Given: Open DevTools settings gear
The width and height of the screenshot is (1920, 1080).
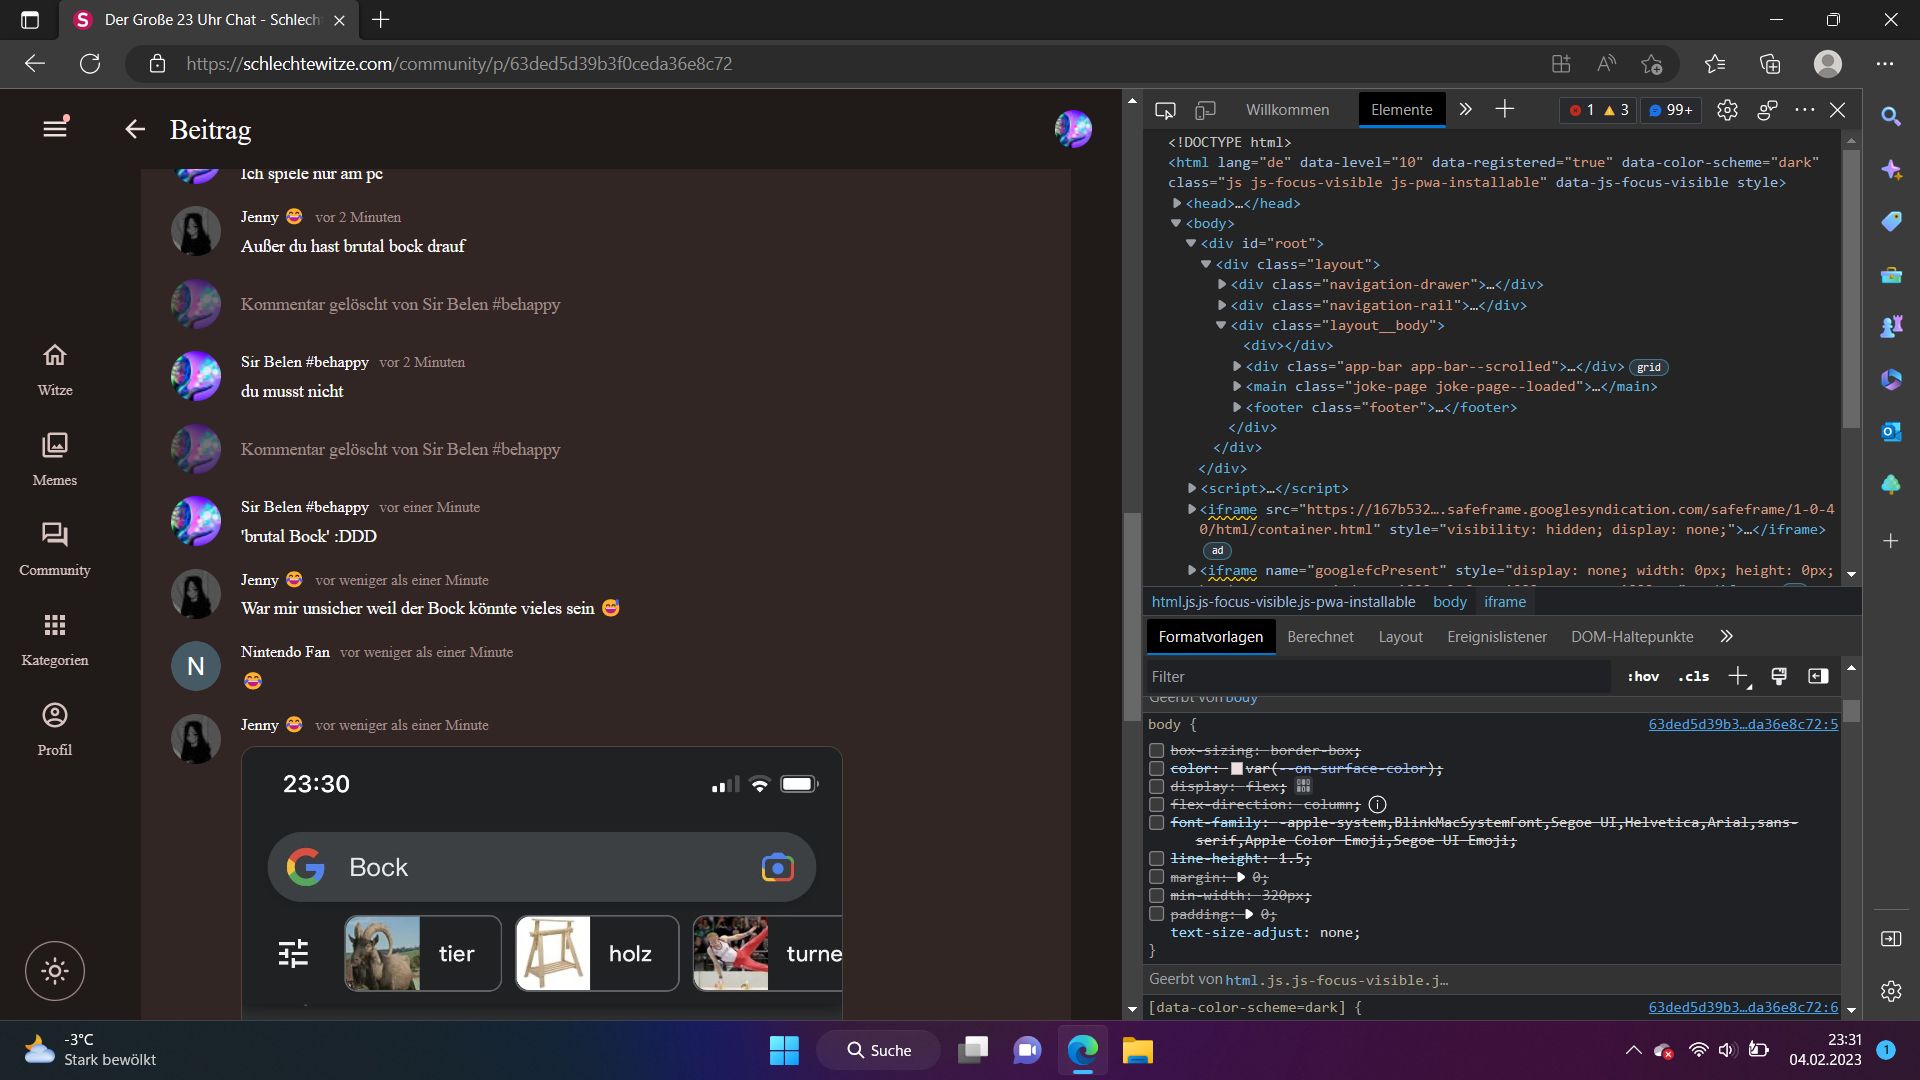Looking at the screenshot, I should click(x=1727, y=110).
